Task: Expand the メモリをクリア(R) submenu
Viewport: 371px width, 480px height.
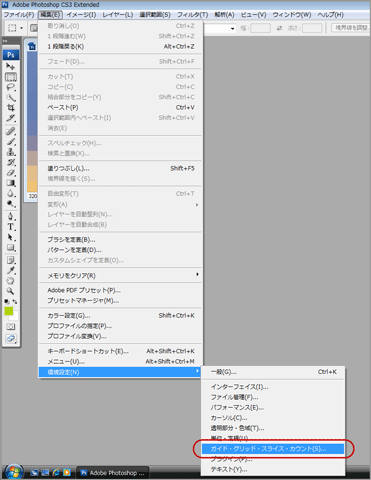Action: pyautogui.click(x=120, y=275)
